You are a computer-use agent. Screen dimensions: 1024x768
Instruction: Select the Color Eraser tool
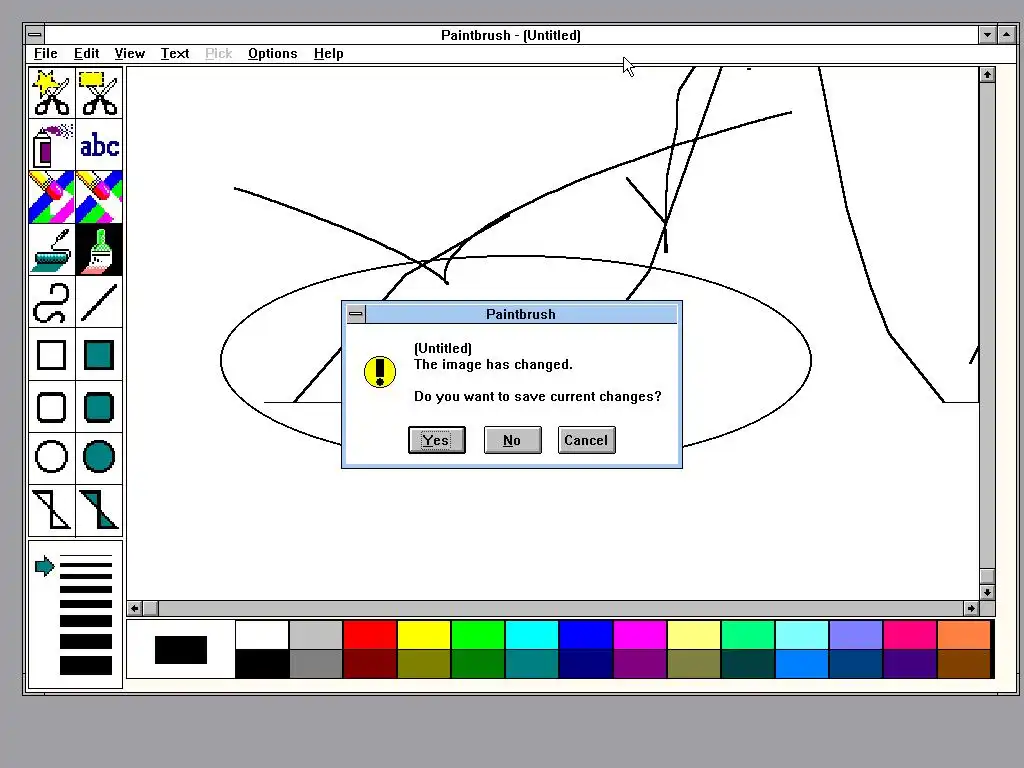point(52,197)
